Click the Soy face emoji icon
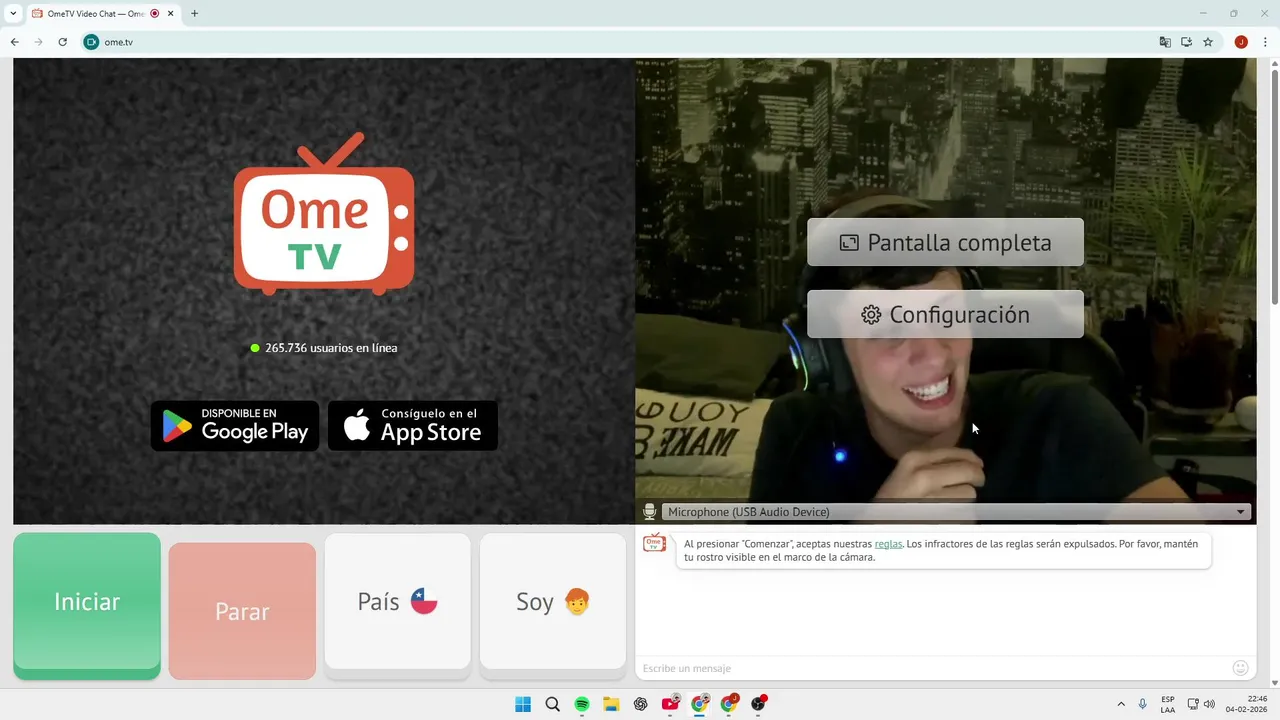Screen dimensions: 1280x720 click(x=577, y=601)
